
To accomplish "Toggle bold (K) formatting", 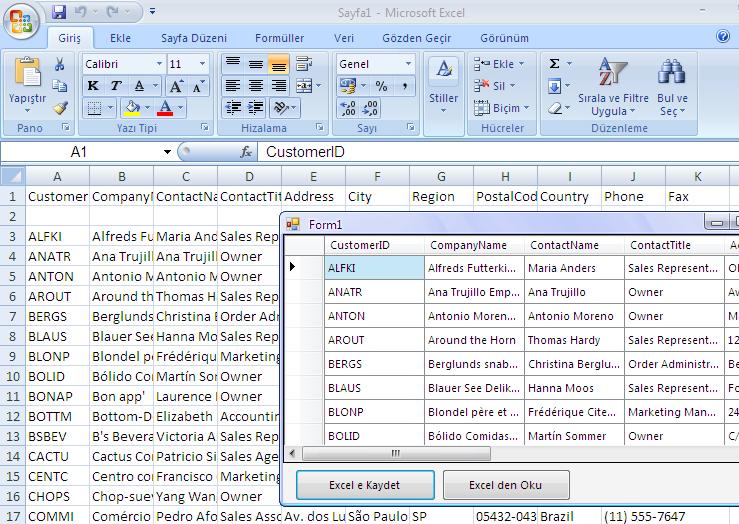I will pos(93,86).
